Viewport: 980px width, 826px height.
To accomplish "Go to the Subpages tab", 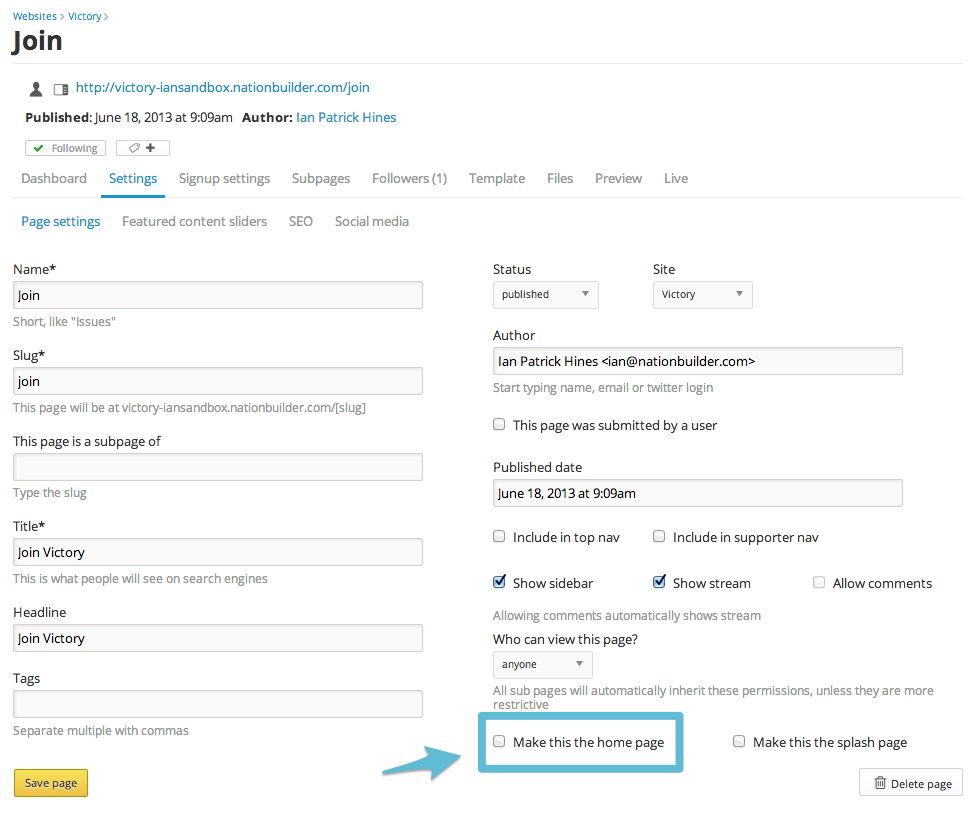I will point(321,179).
